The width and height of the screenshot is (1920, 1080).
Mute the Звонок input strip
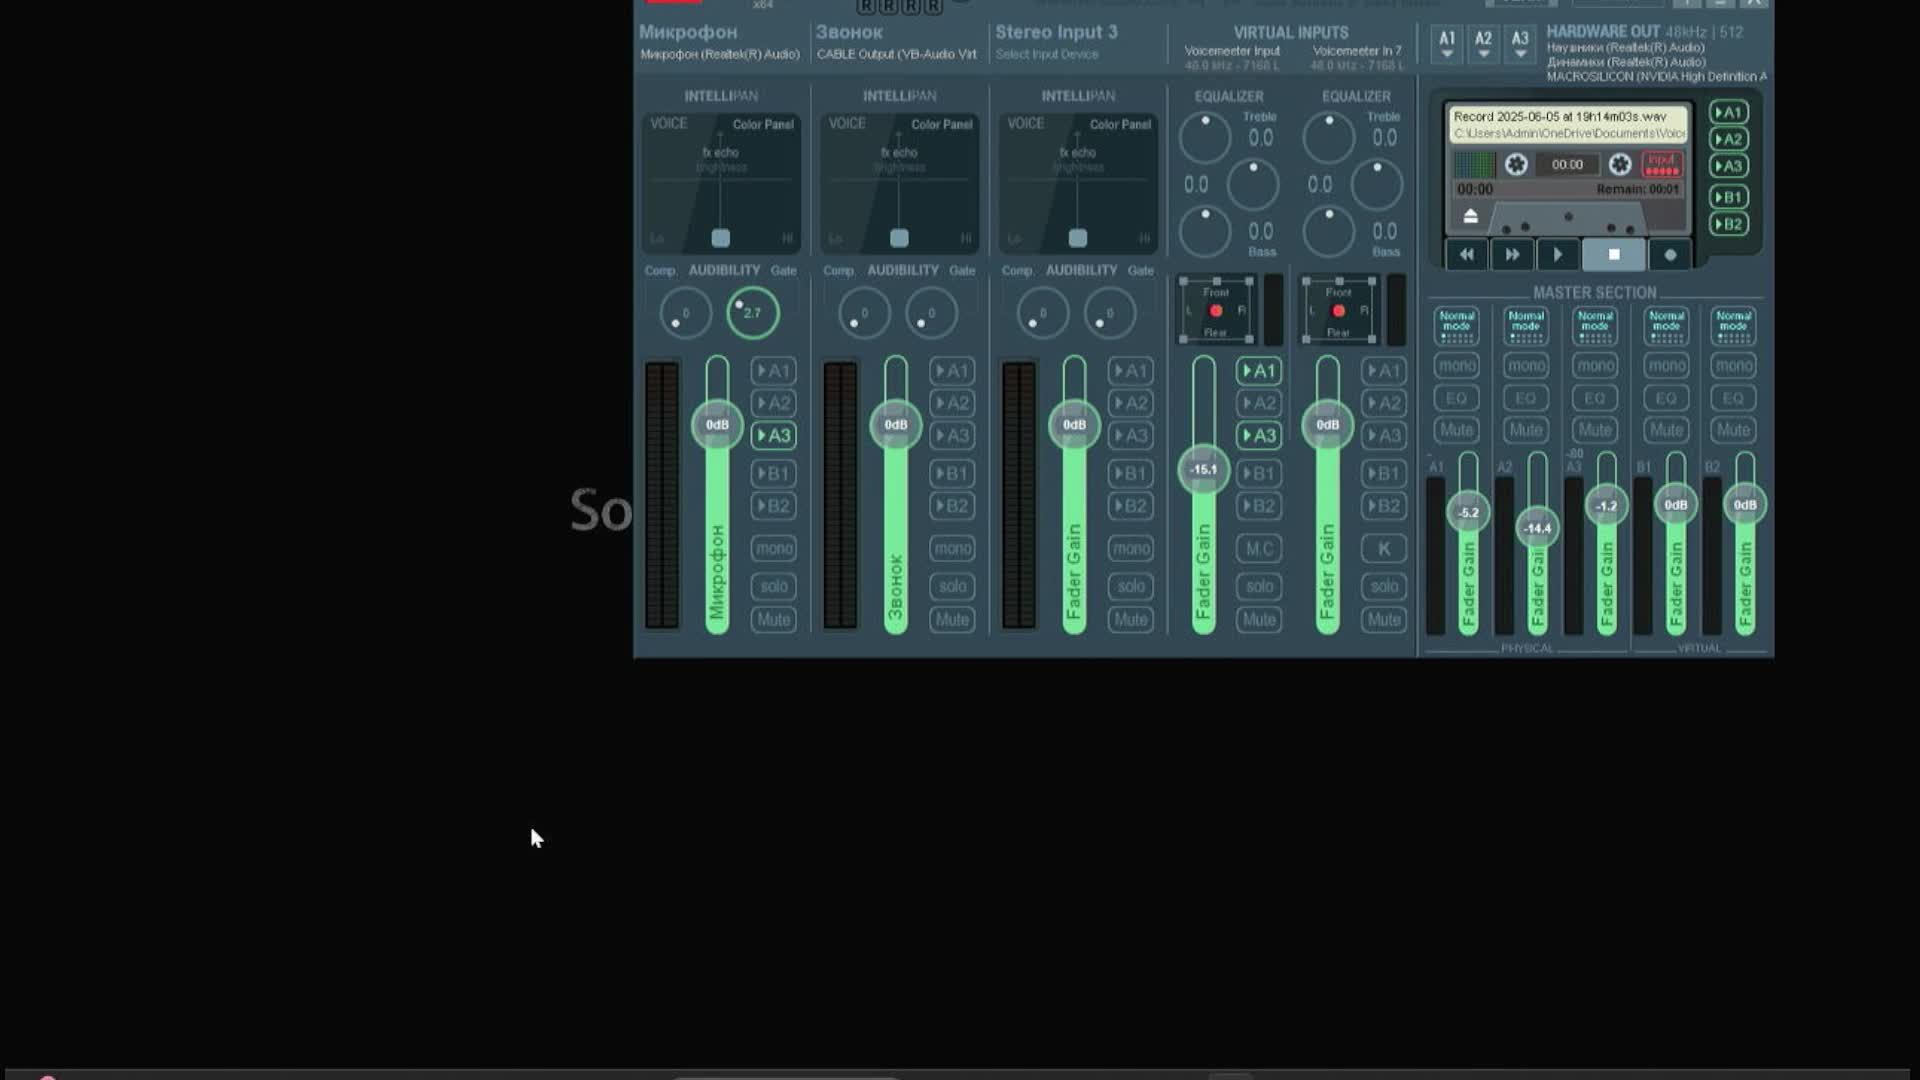[x=951, y=620]
